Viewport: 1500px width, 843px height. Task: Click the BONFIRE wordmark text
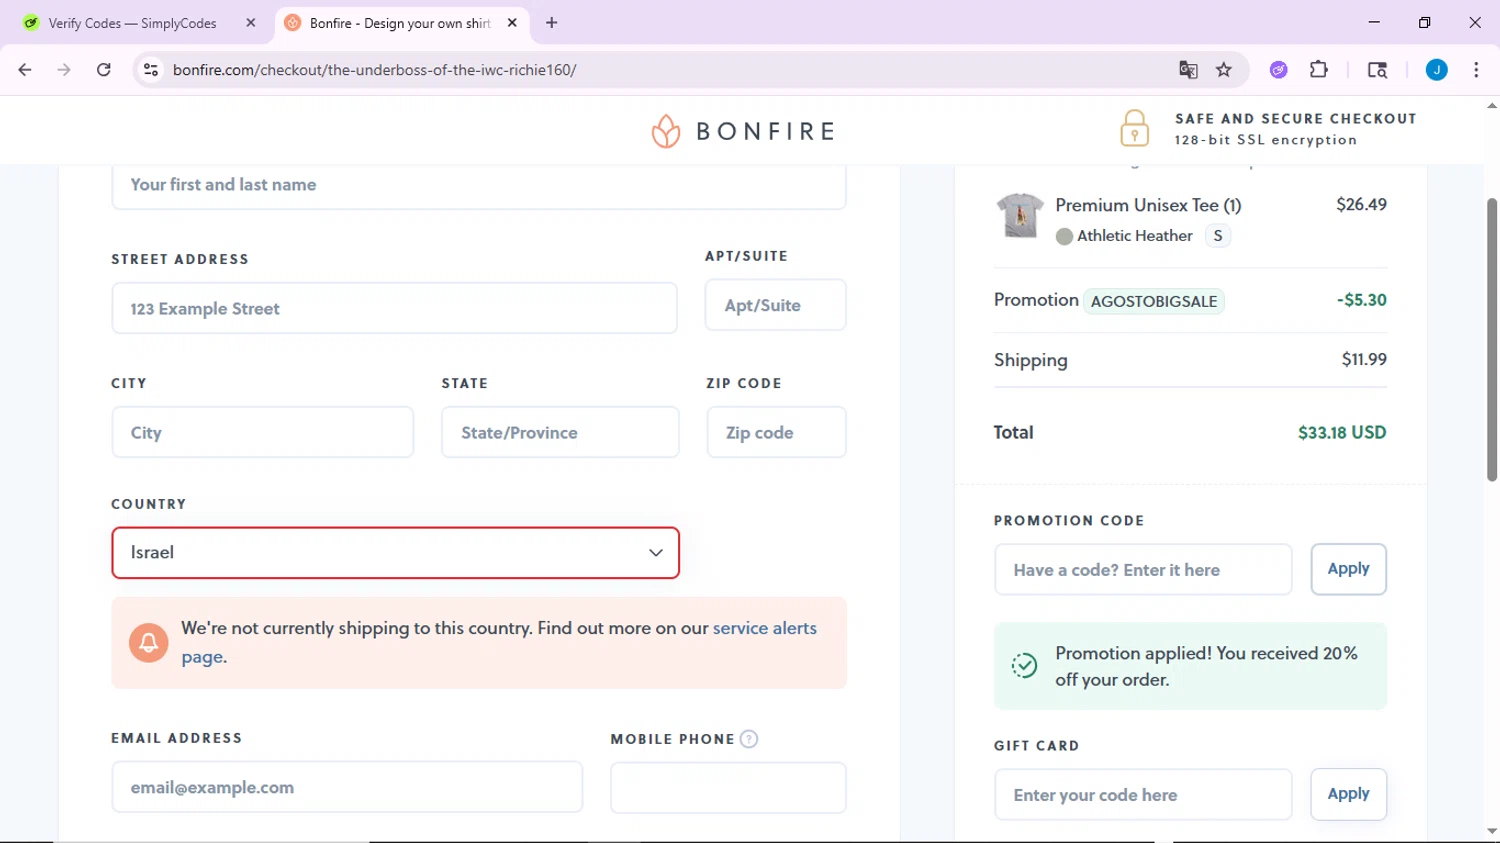tap(766, 131)
